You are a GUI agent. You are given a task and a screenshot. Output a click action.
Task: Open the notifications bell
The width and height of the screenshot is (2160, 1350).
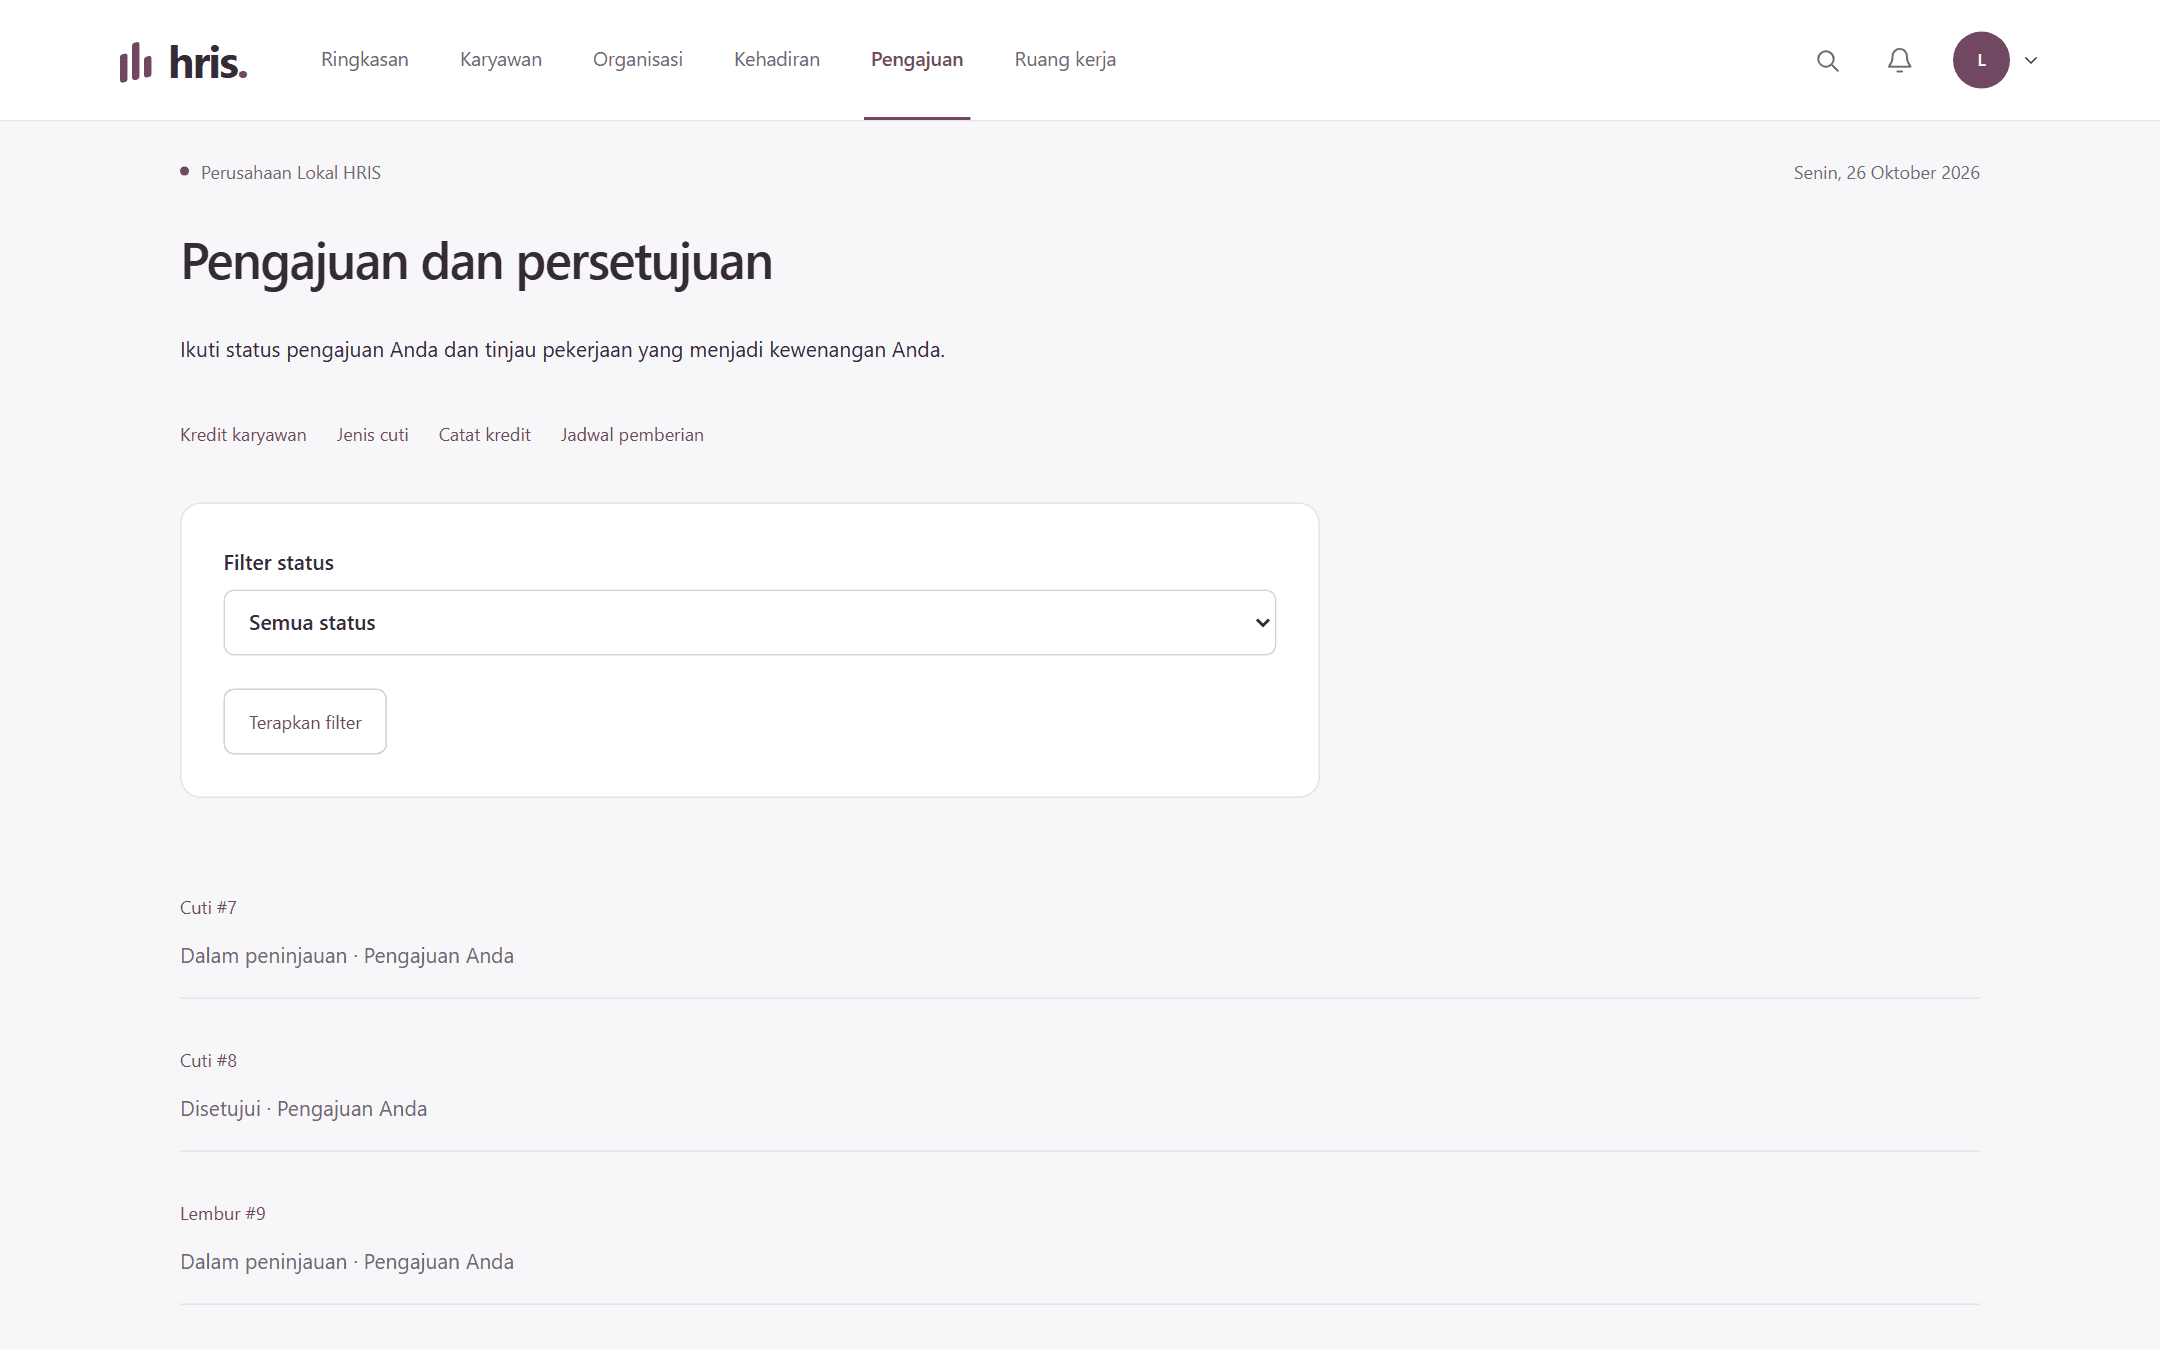coord(1899,60)
